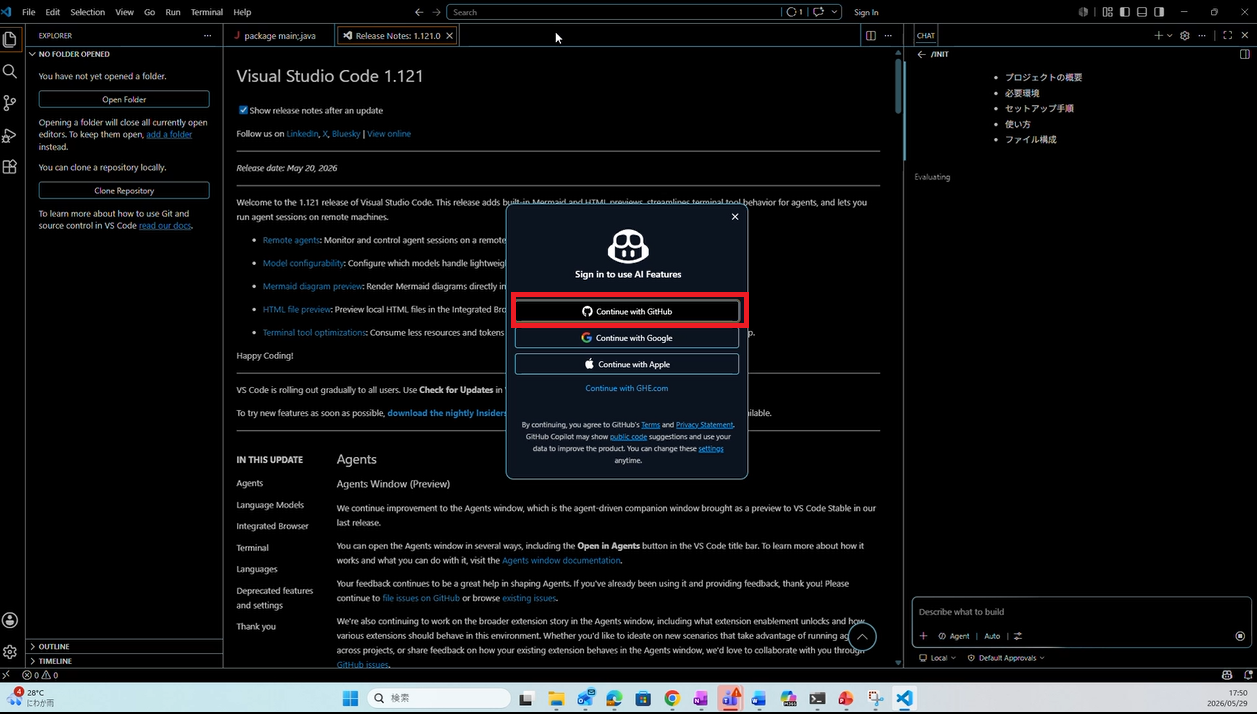Open Explorer Views and More Actions ellipsis
This screenshot has width=1257, height=714.
click(208, 35)
